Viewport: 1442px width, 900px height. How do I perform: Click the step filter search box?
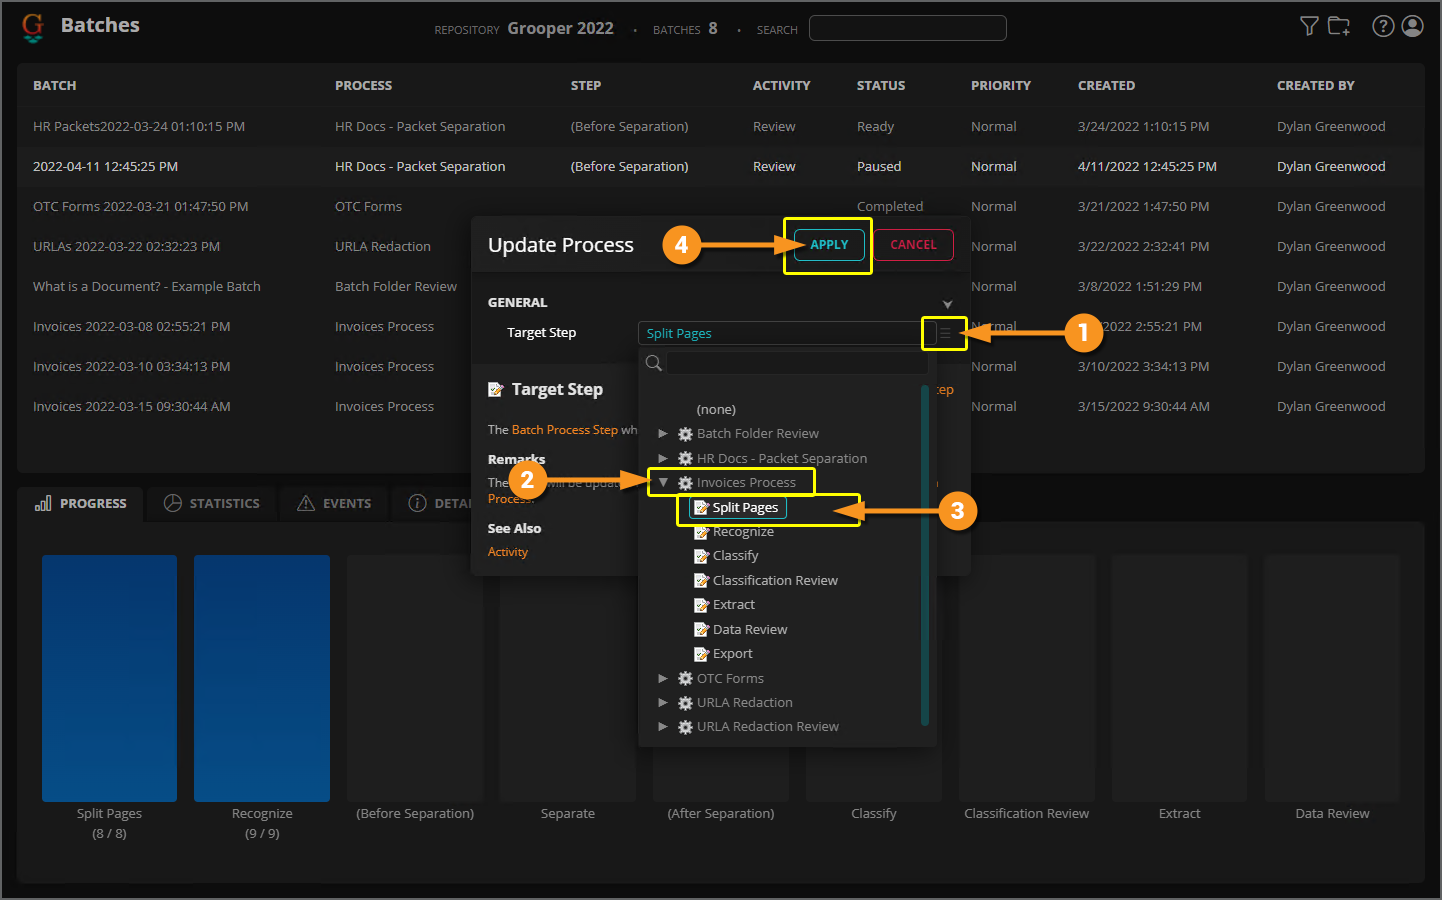798,363
